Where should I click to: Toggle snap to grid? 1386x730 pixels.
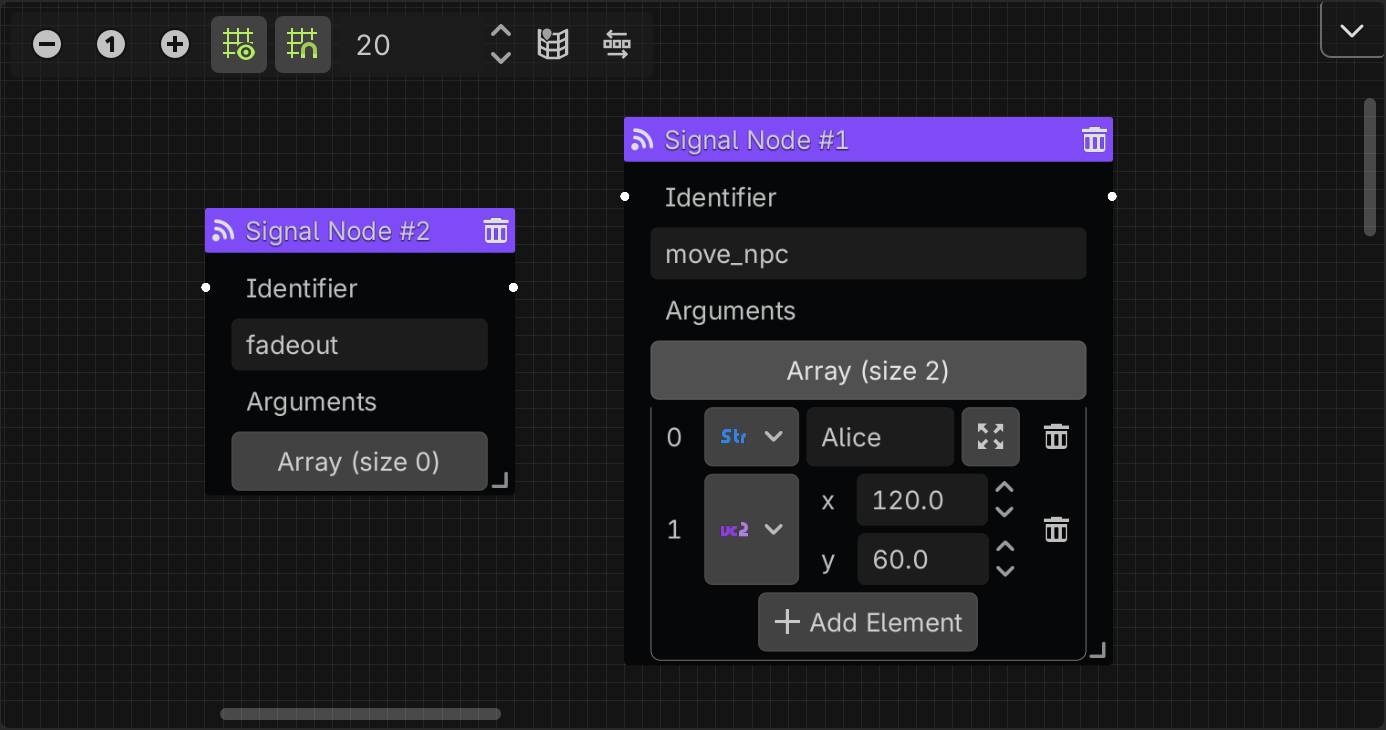click(x=303, y=44)
